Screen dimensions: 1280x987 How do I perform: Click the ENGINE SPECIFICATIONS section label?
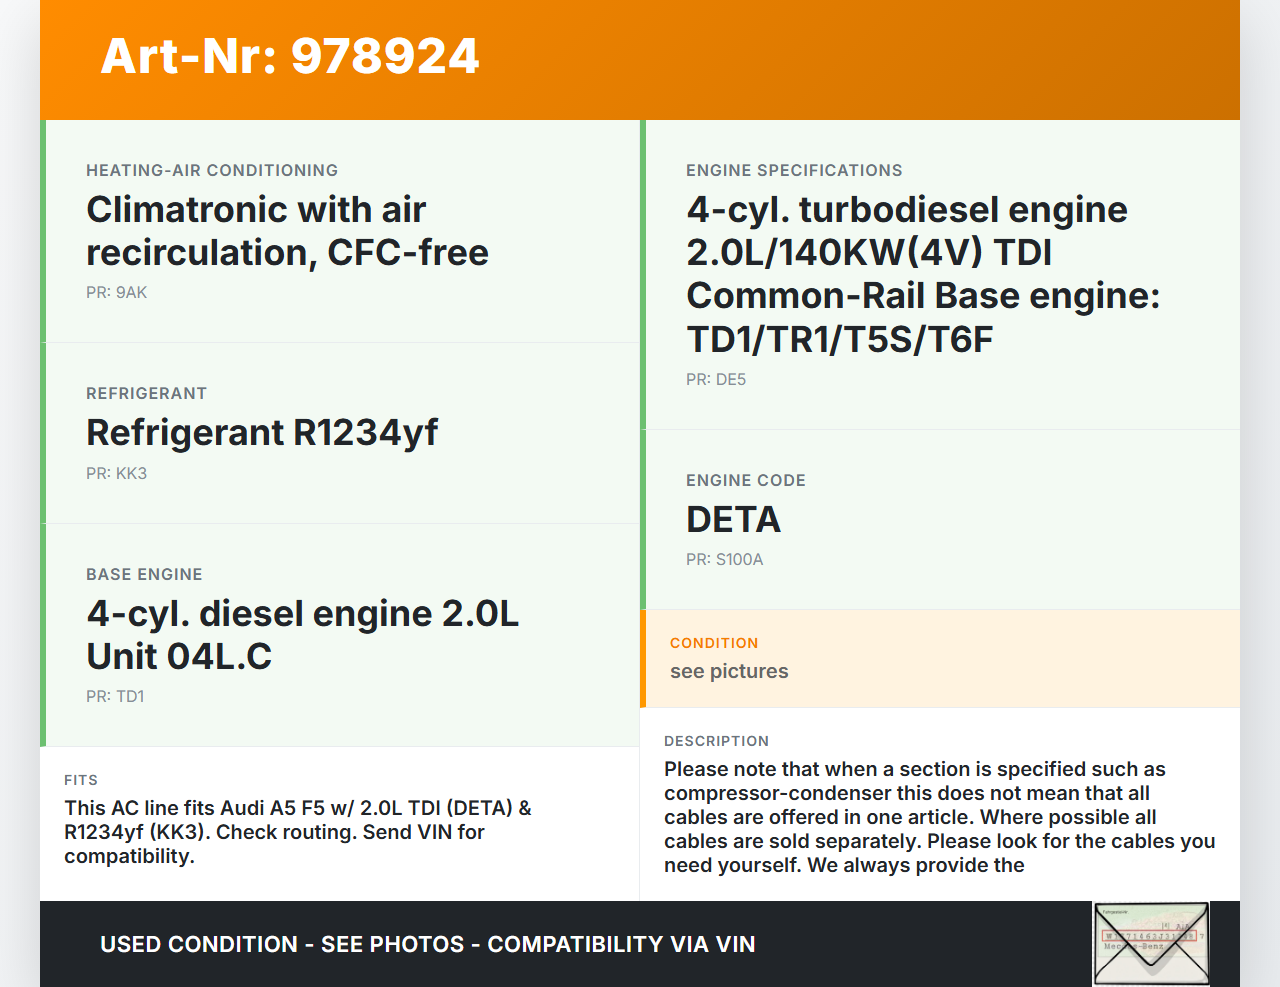coord(794,171)
